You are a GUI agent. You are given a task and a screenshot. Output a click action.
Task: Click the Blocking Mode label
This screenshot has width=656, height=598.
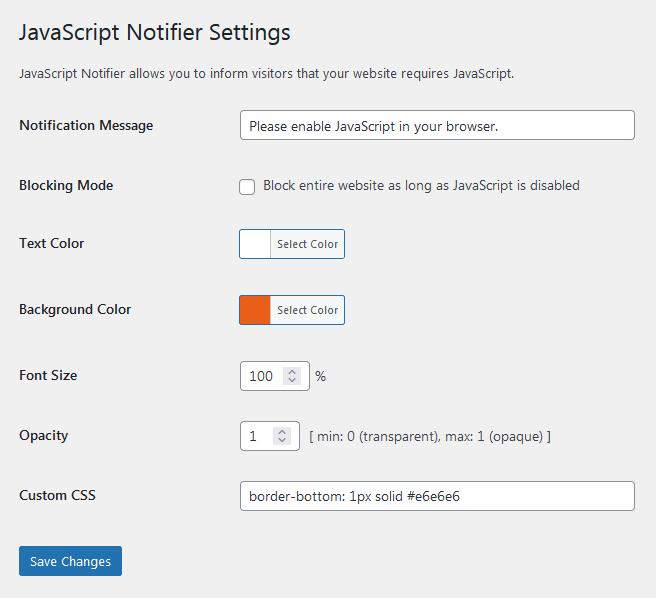point(66,186)
